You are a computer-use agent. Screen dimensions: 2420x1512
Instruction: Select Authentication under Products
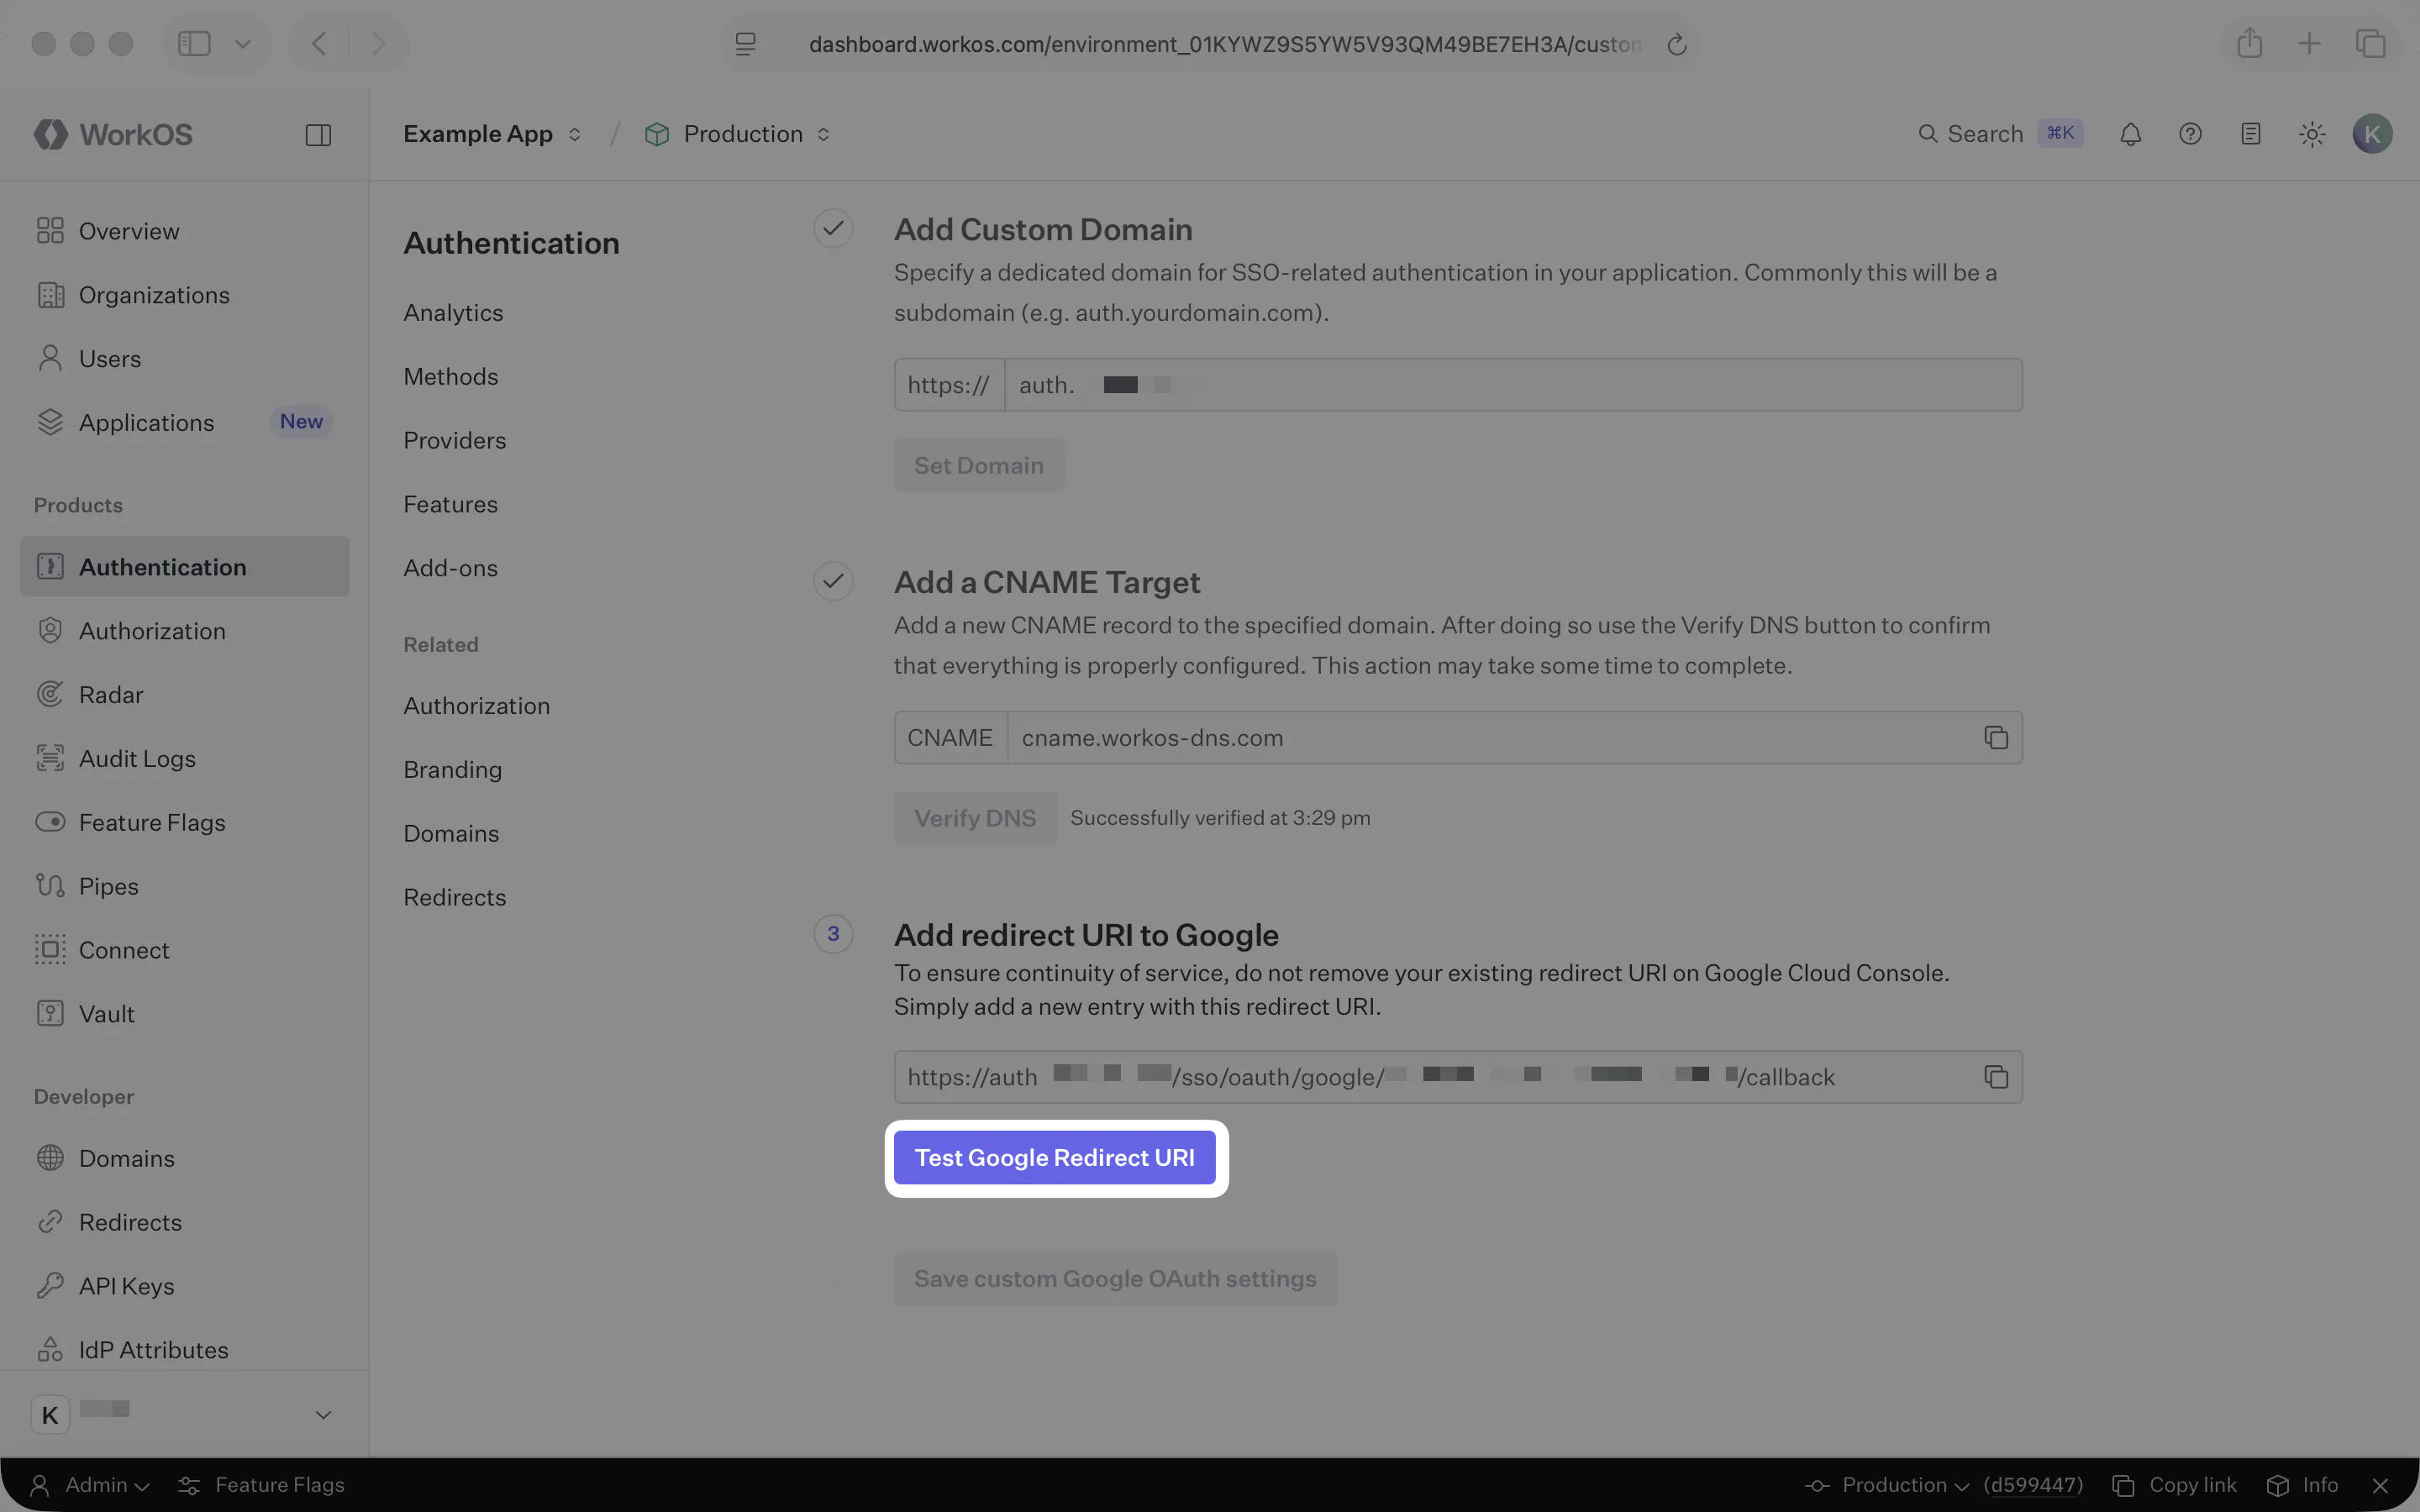[x=185, y=567]
